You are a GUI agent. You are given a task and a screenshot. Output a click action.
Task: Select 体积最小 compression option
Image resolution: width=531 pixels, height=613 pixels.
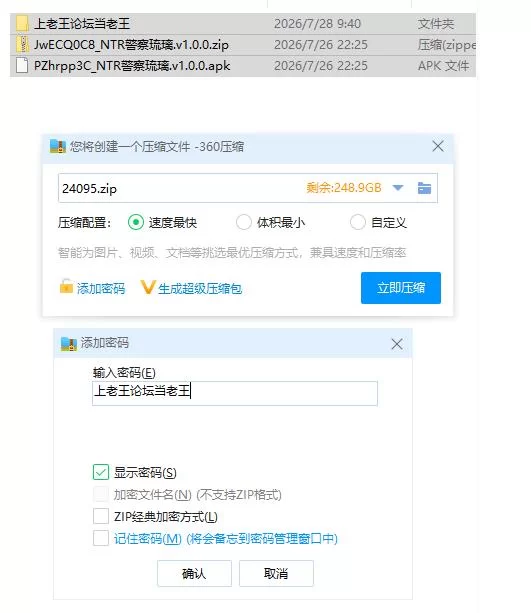244,222
